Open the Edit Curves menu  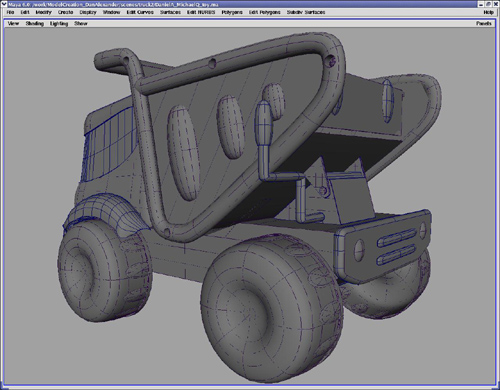point(140,12)
